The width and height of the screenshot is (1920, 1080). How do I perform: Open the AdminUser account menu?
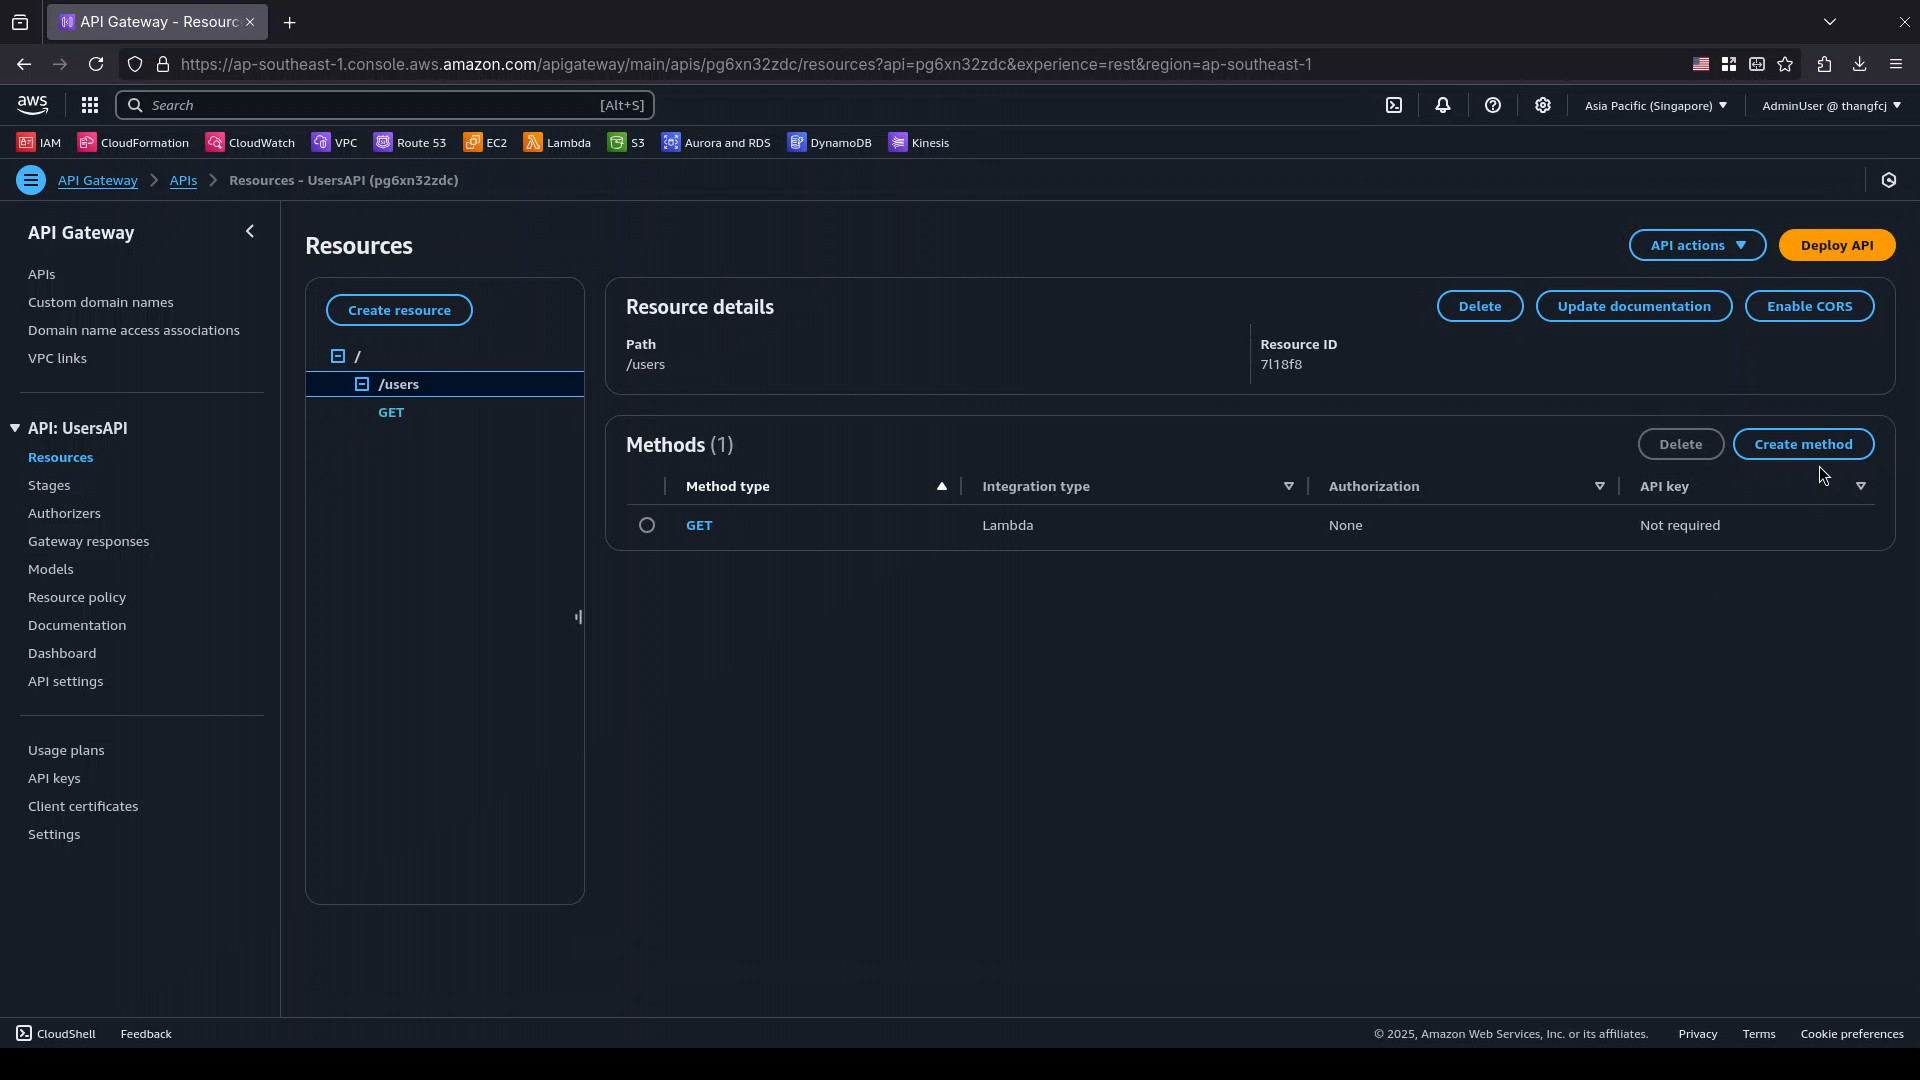(x=1832, y=106)
